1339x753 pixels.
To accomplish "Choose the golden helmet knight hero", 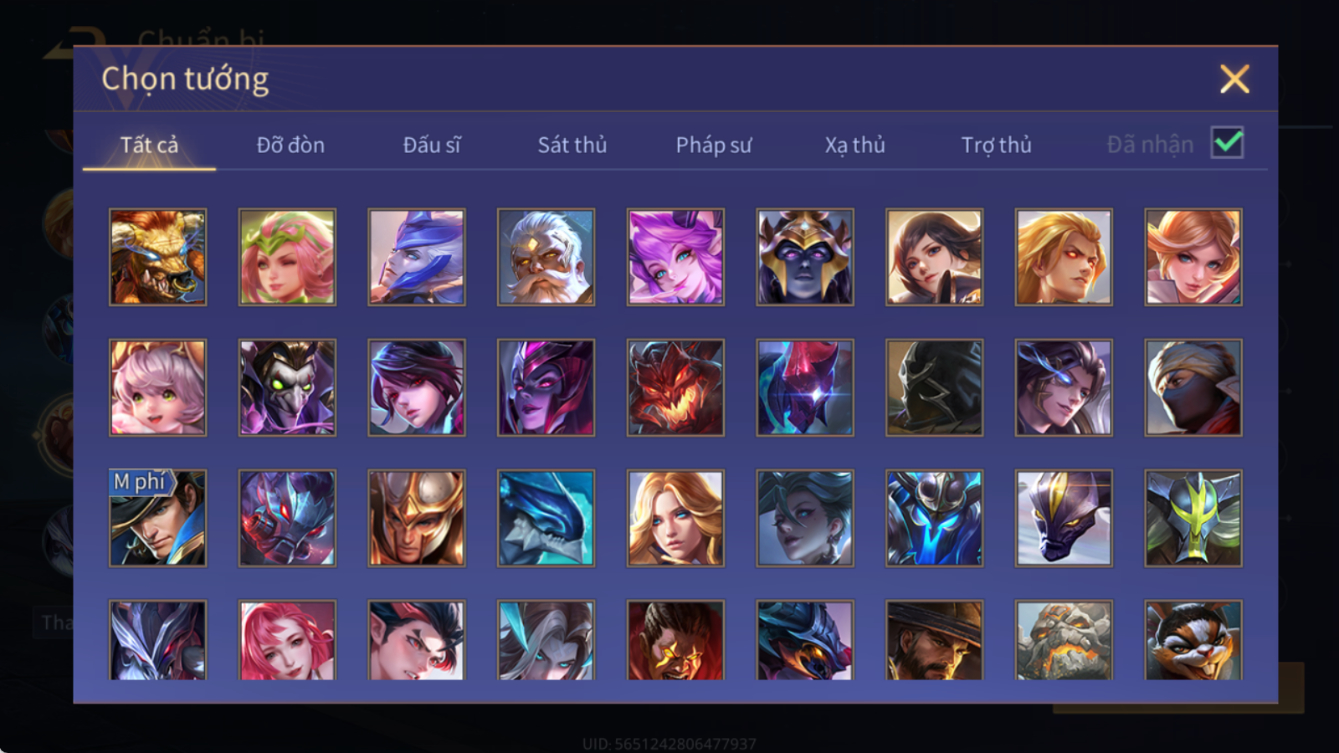I will pyautogui.click(x=416, y=519).
